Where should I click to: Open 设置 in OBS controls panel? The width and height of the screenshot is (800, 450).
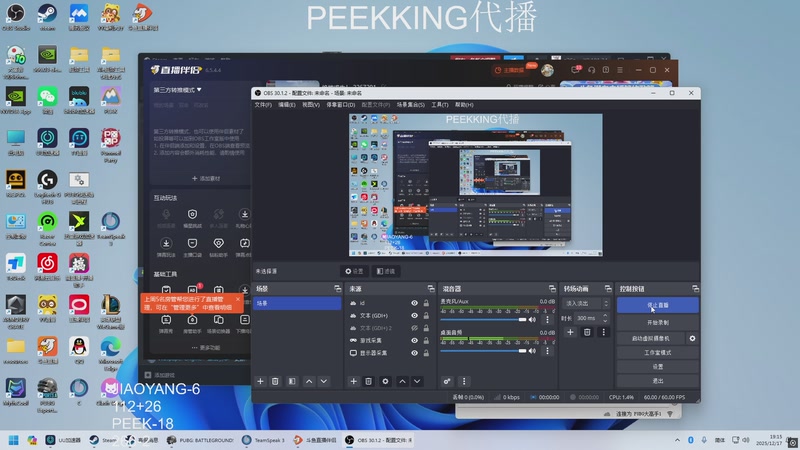coord(658,366)
